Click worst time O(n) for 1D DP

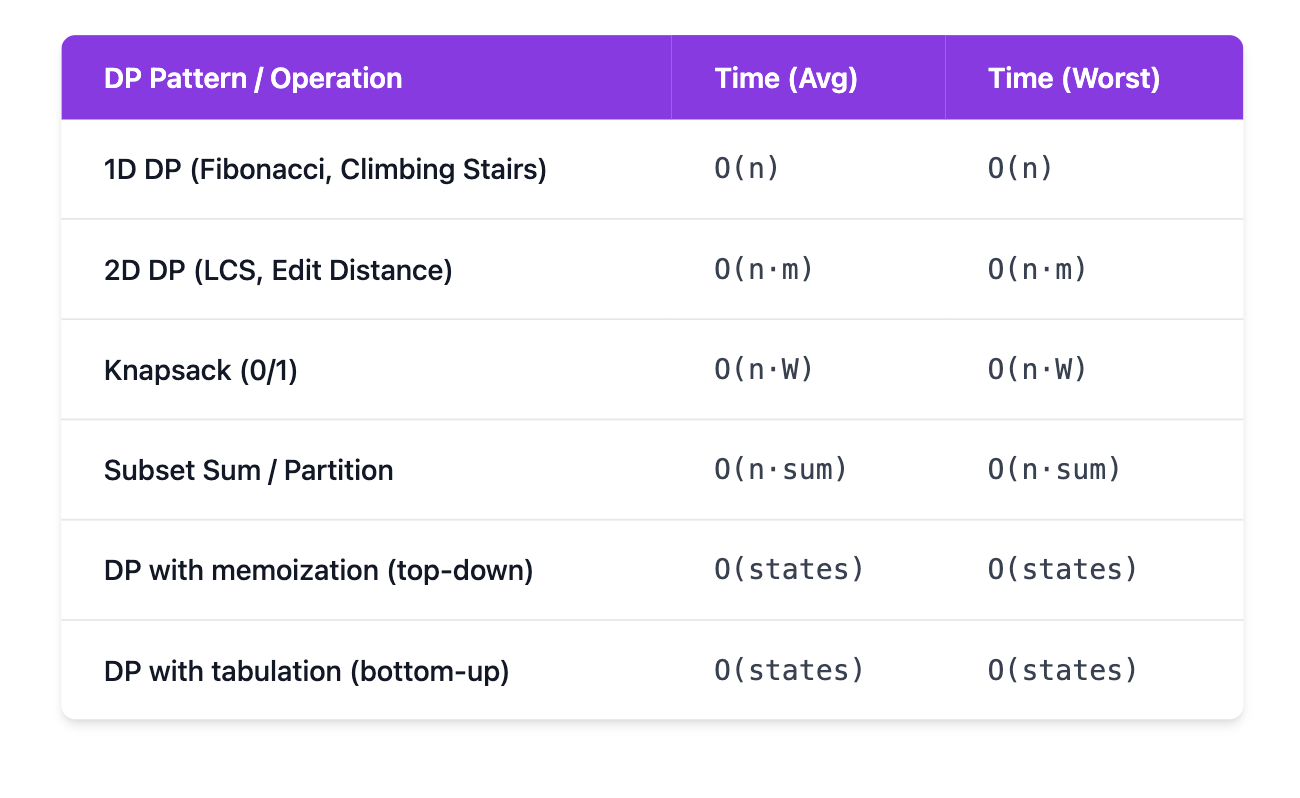coord(1021,169)
